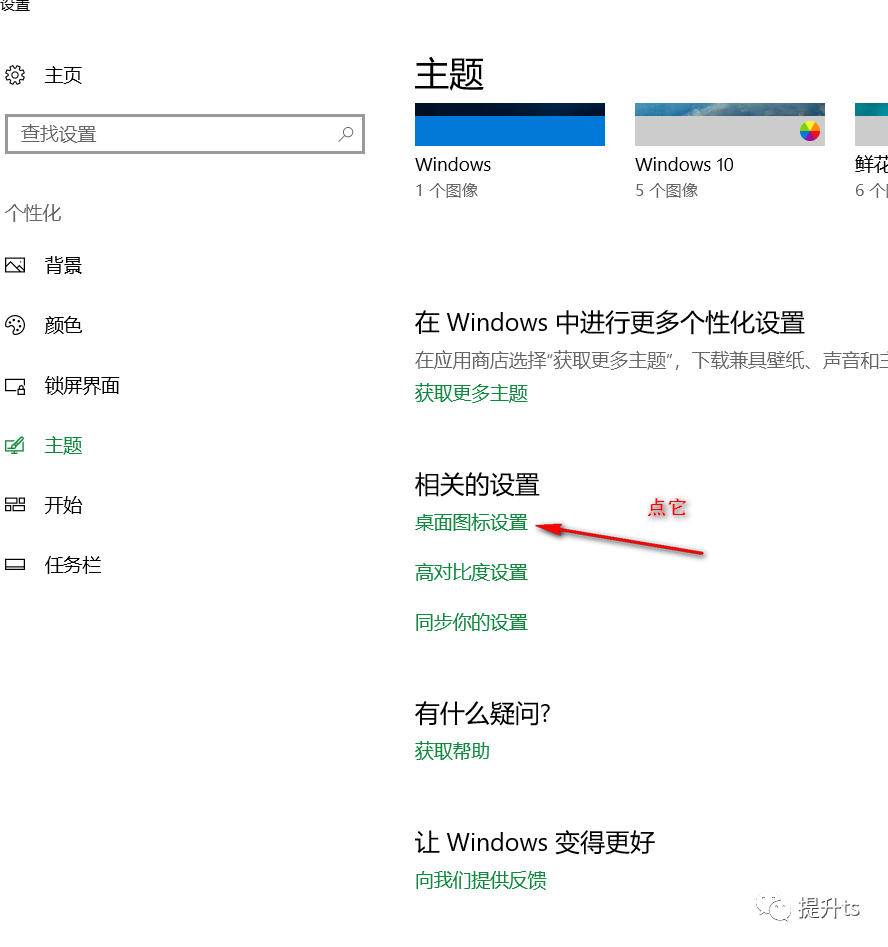Click the 个性化 section label
The width and height of the screenshot is (888, 947).
[33, 213]
